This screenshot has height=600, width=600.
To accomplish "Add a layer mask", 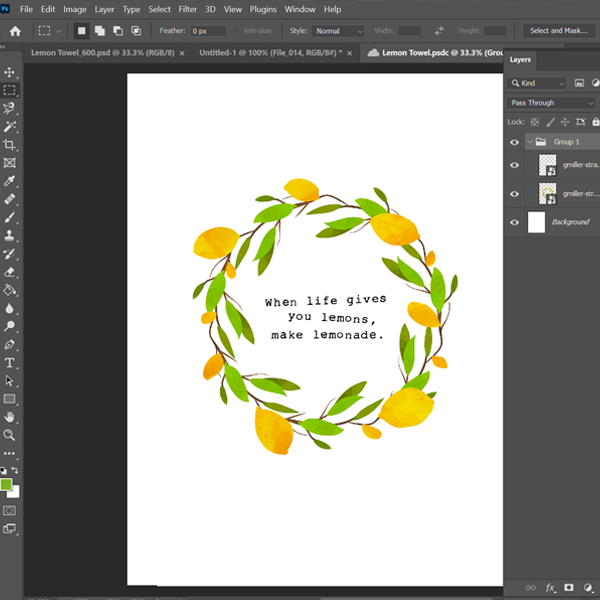I will click(569, 587).
